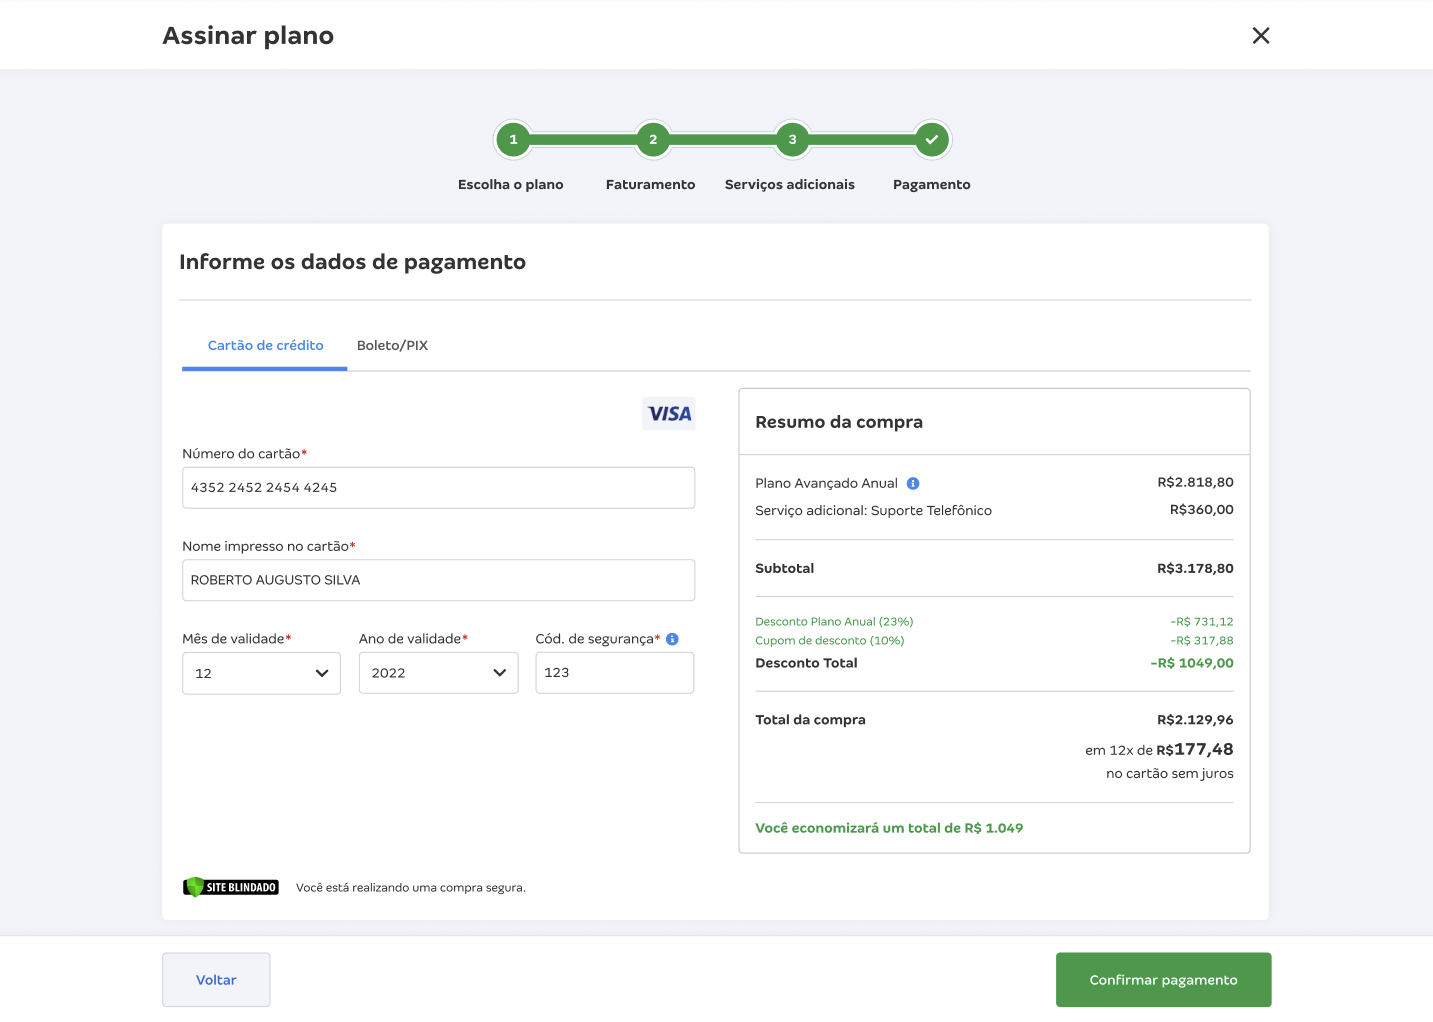Click the no cartão sem juros text

click(x=1170, y=774)
